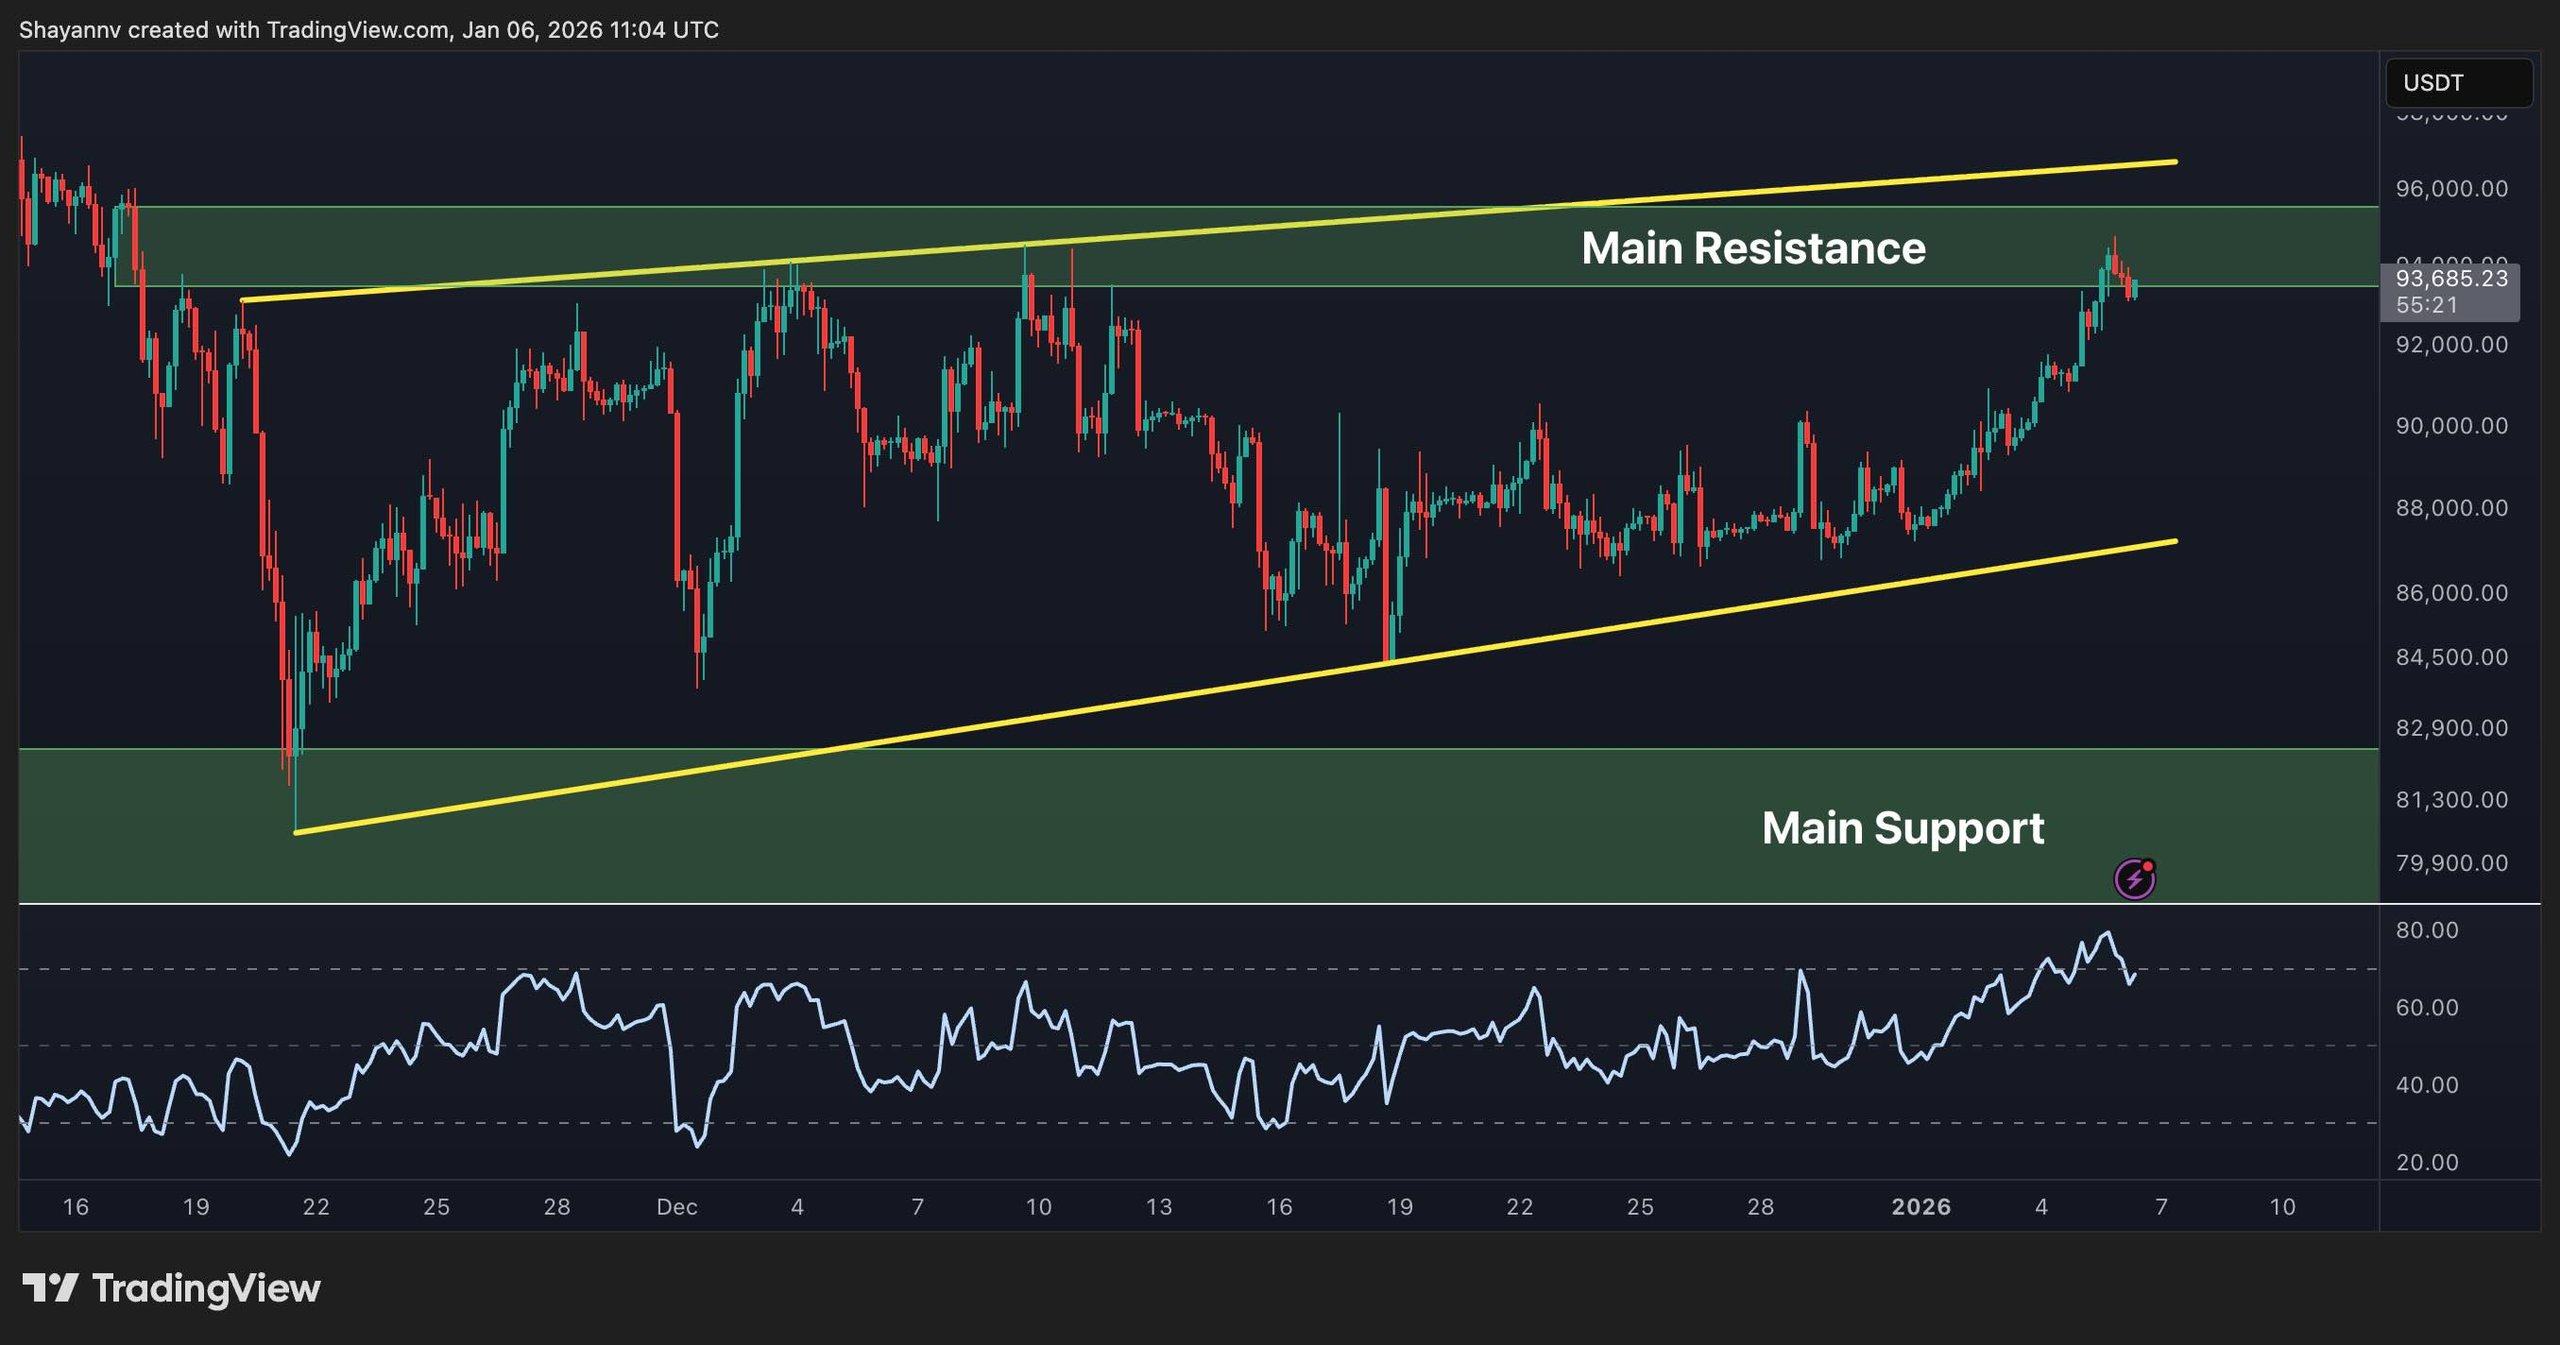Click the TradingView wordmark text at bottom
The height and width of the screenshot is (1345, 2560).
coord(206,1288)
